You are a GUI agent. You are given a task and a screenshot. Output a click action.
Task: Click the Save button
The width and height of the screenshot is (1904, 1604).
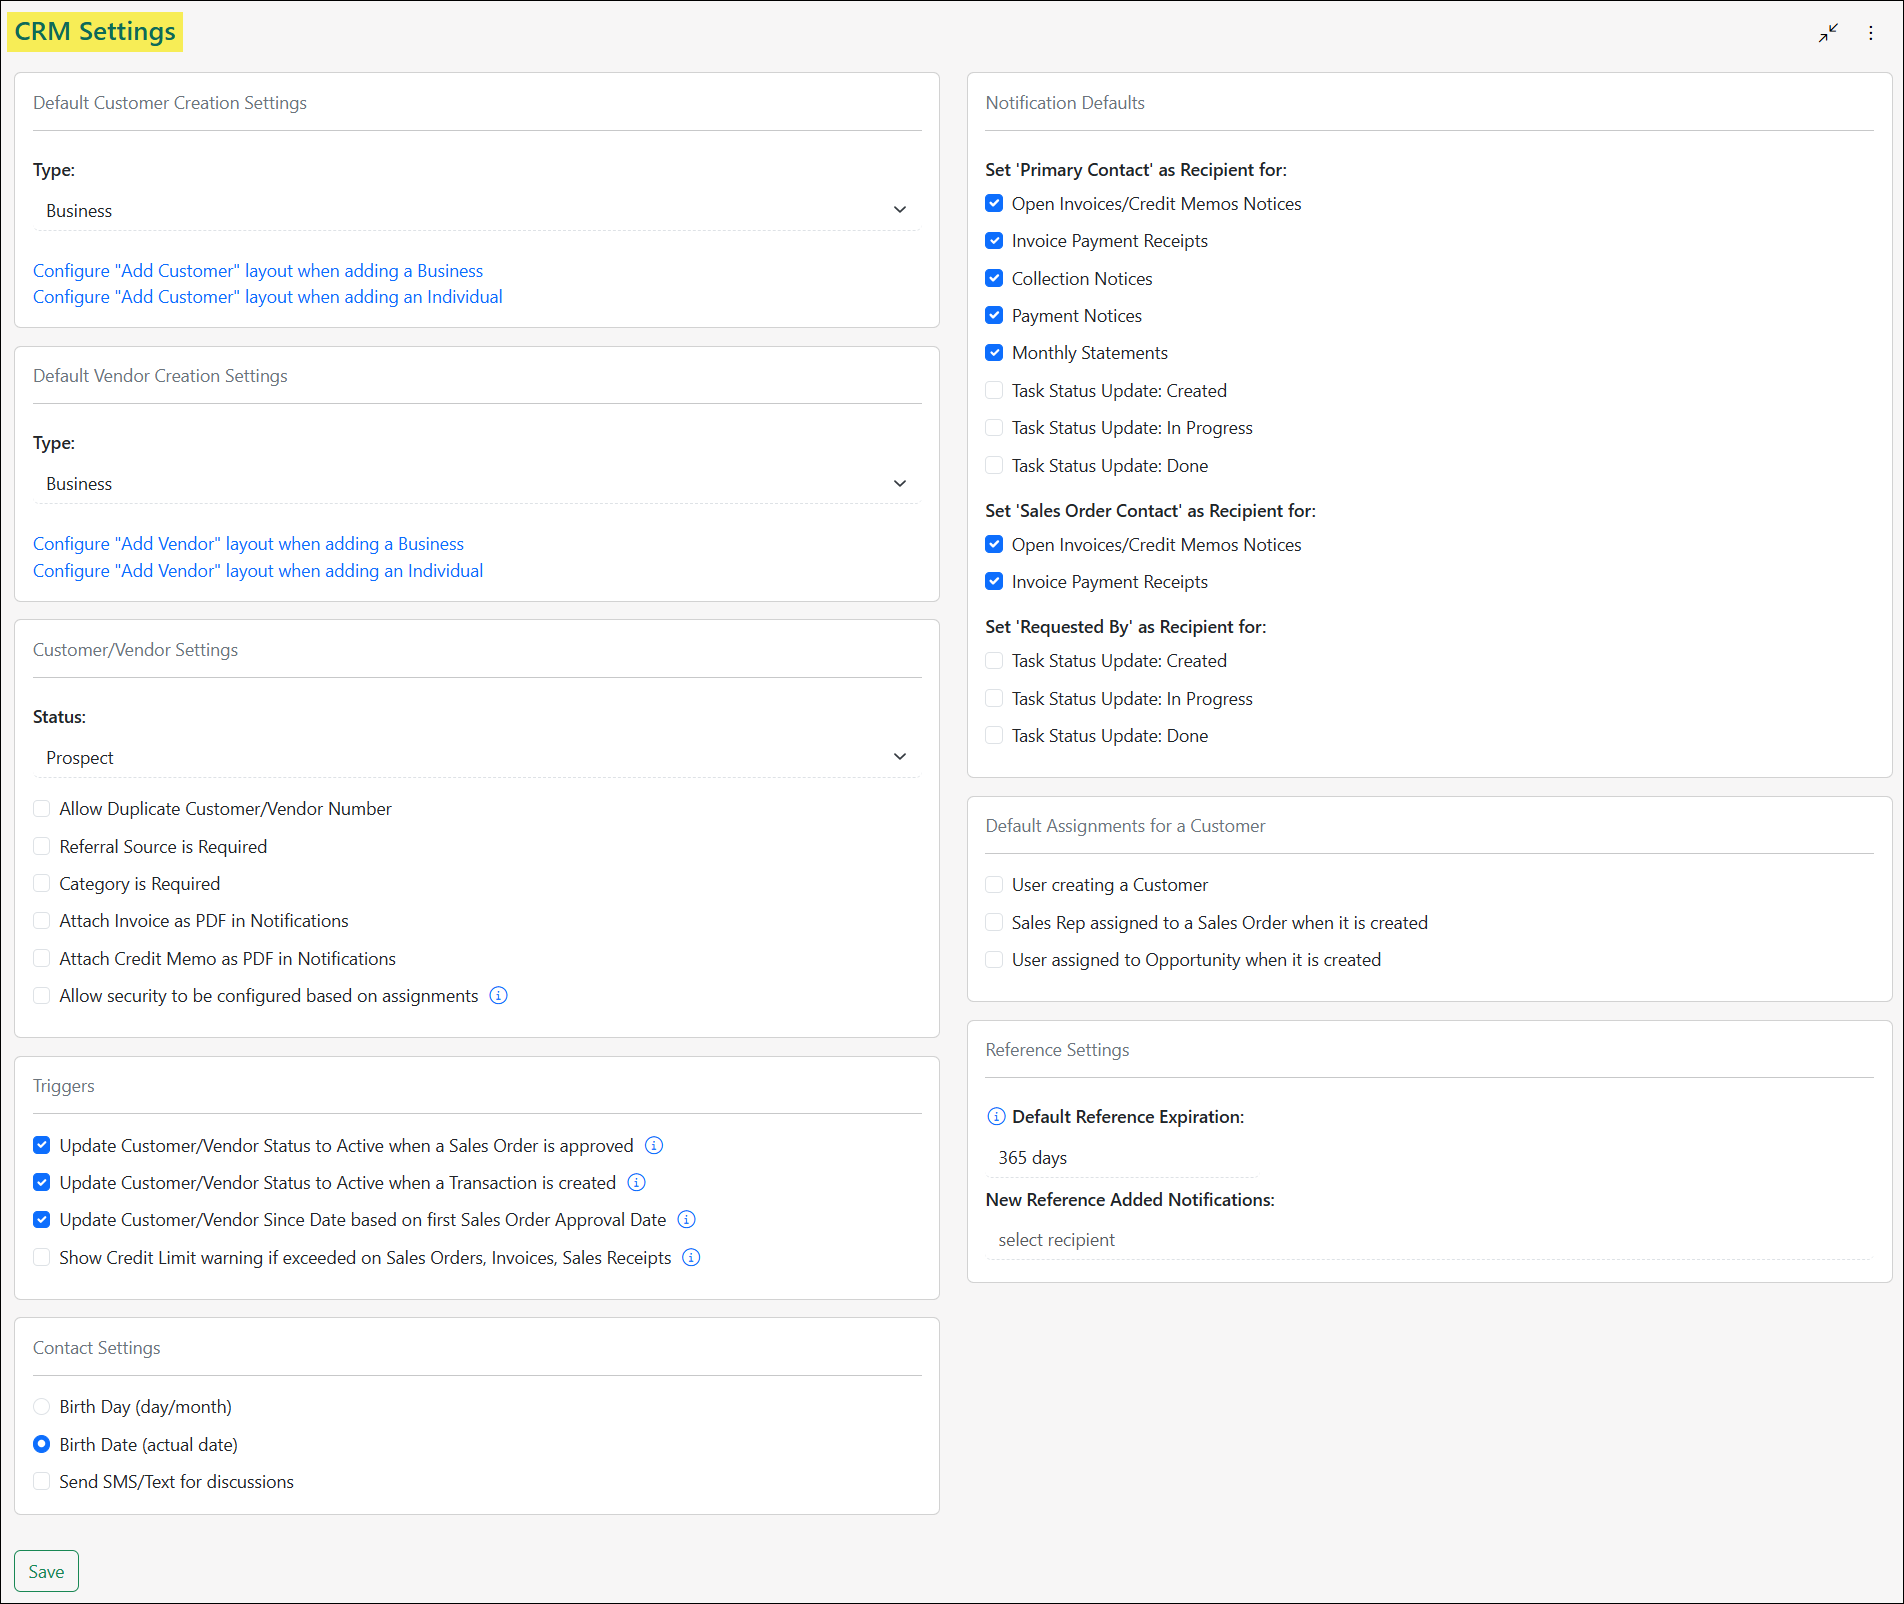point(46,1570)
